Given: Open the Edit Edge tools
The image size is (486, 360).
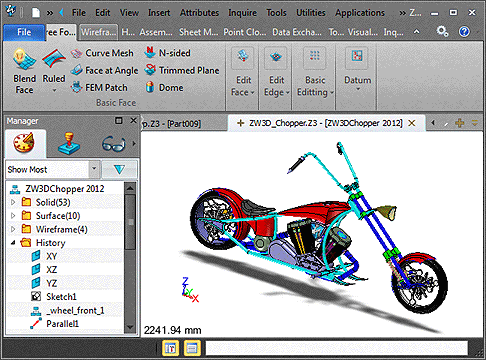Looking at the screenshot, I should (276, 72).
